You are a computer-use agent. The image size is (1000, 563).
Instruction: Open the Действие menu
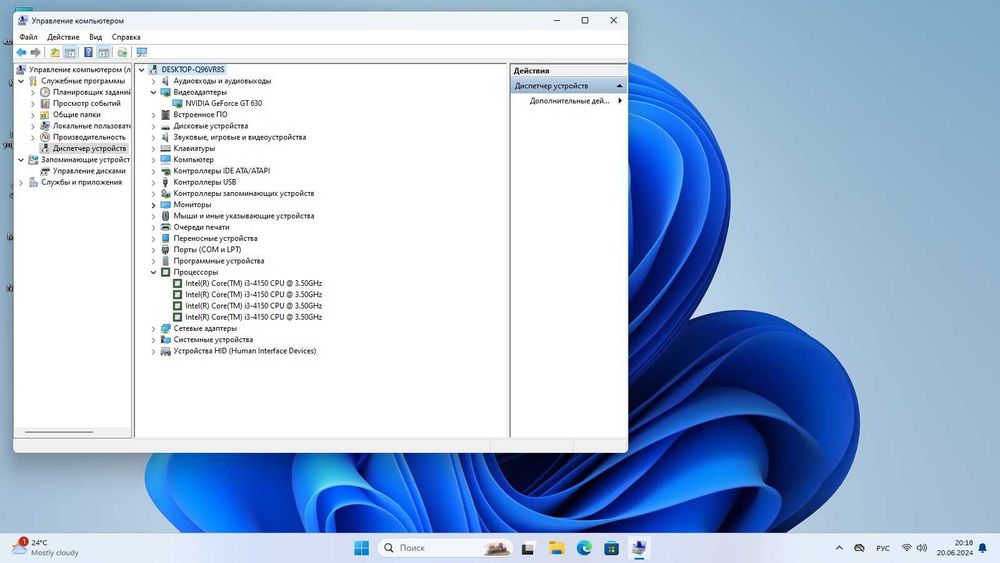click(63, 37)
